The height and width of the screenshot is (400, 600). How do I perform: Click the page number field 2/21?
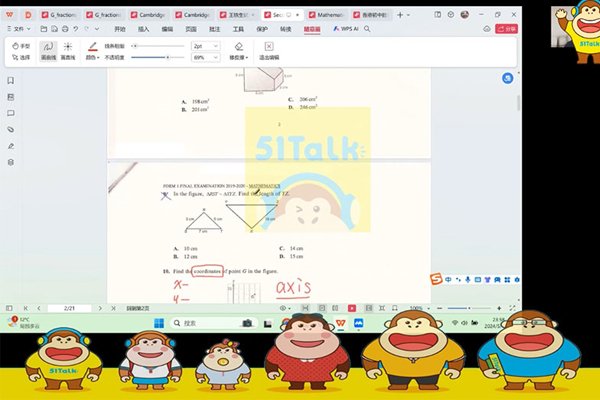(69, 308)
